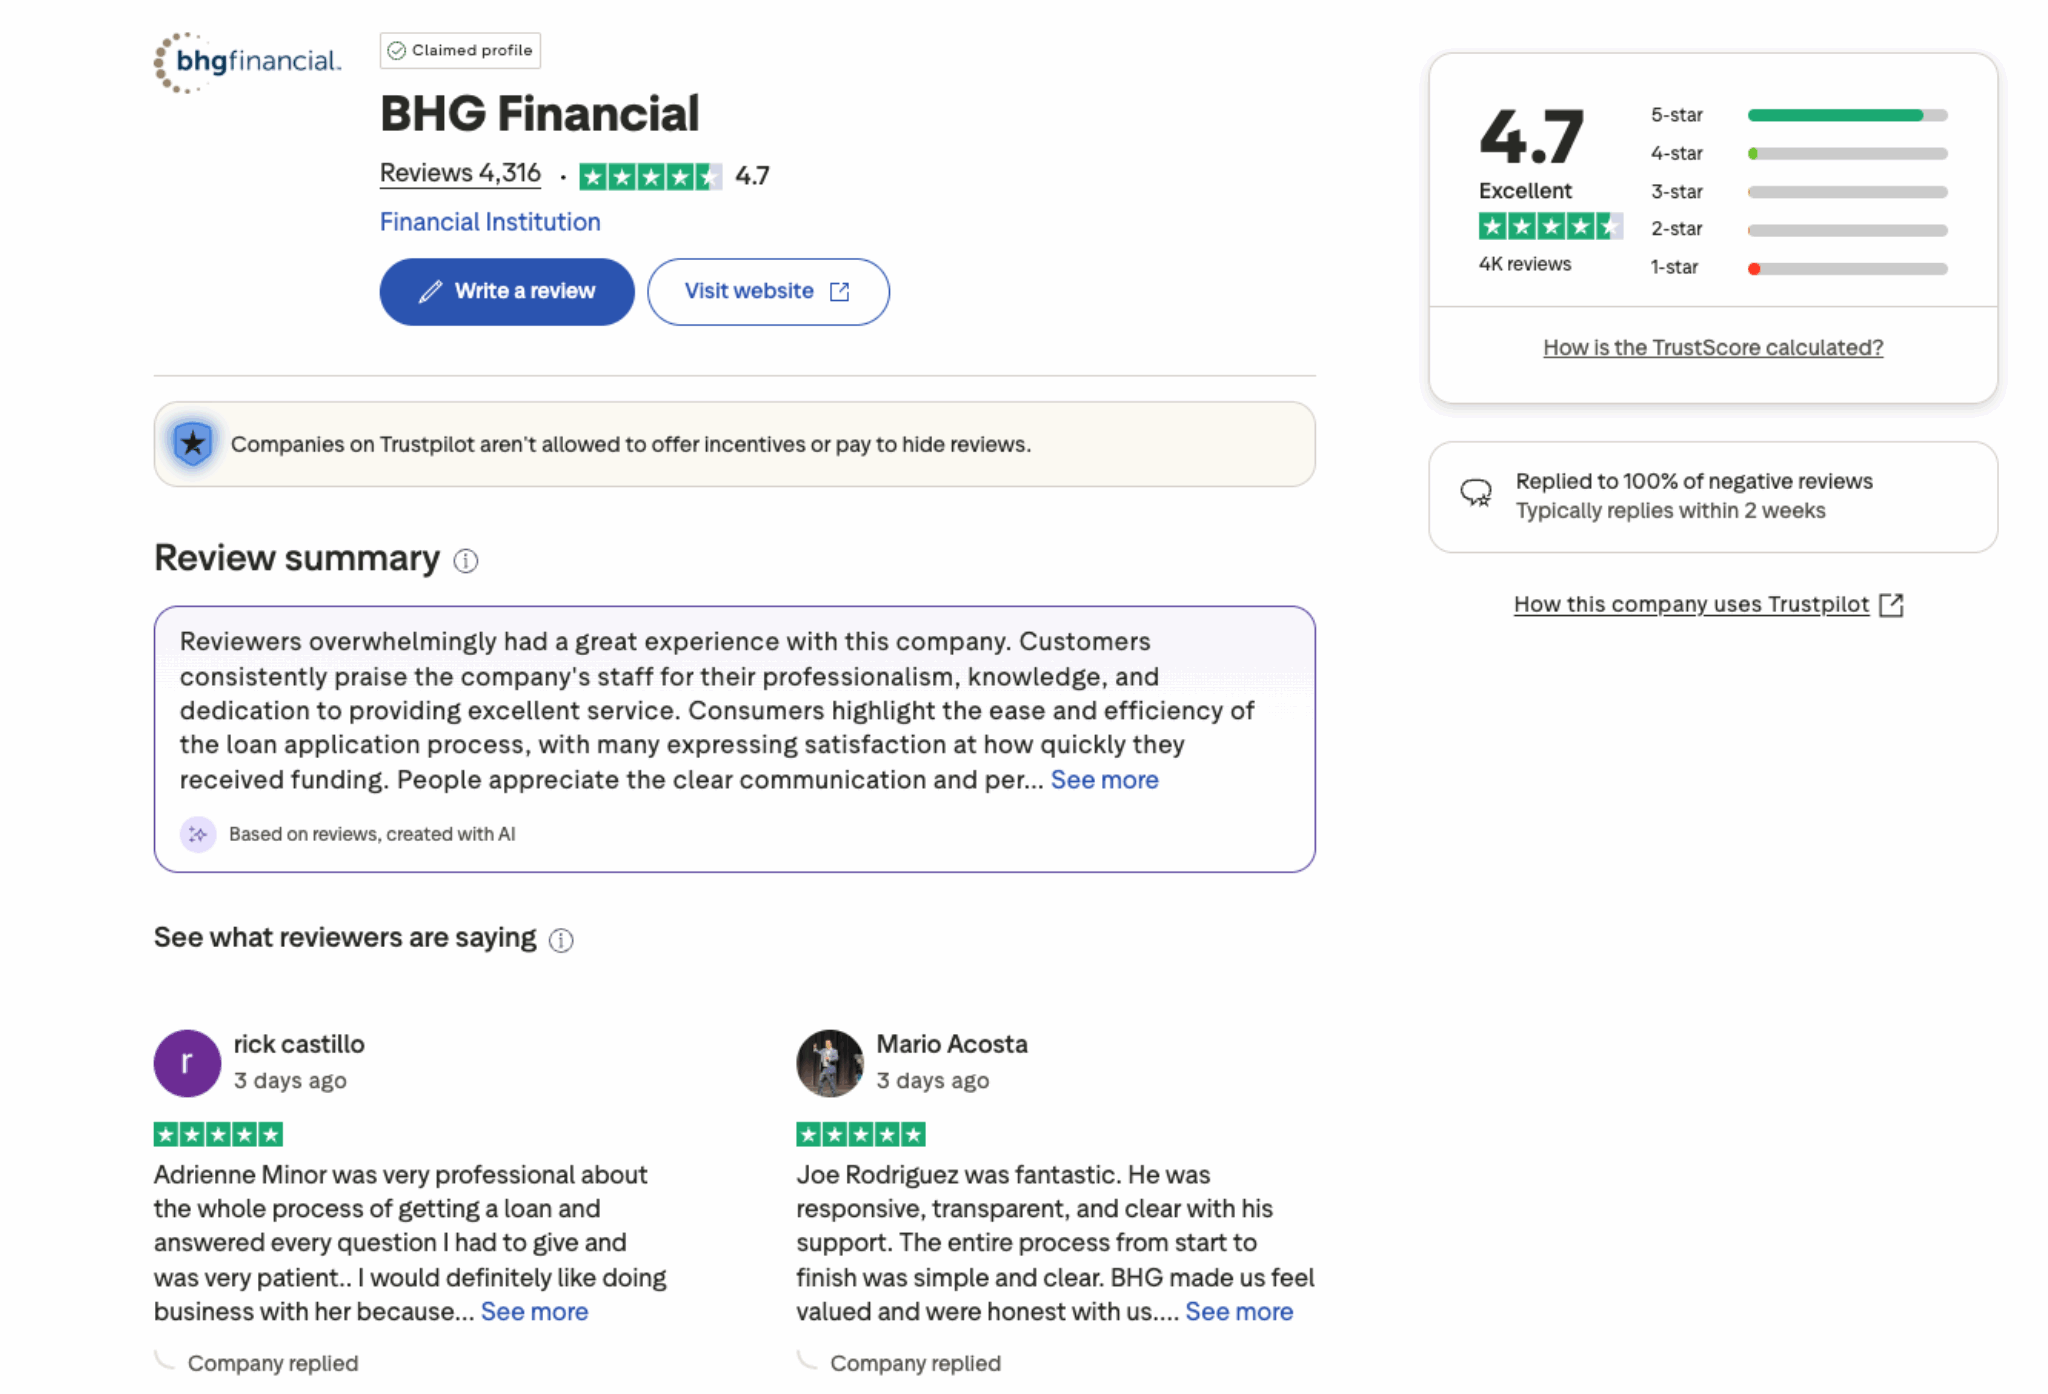Expand rick castillo's review via See more
Image resolution: width=2048 pixels, height=1394 pixels.
(x=535, y=1311)
